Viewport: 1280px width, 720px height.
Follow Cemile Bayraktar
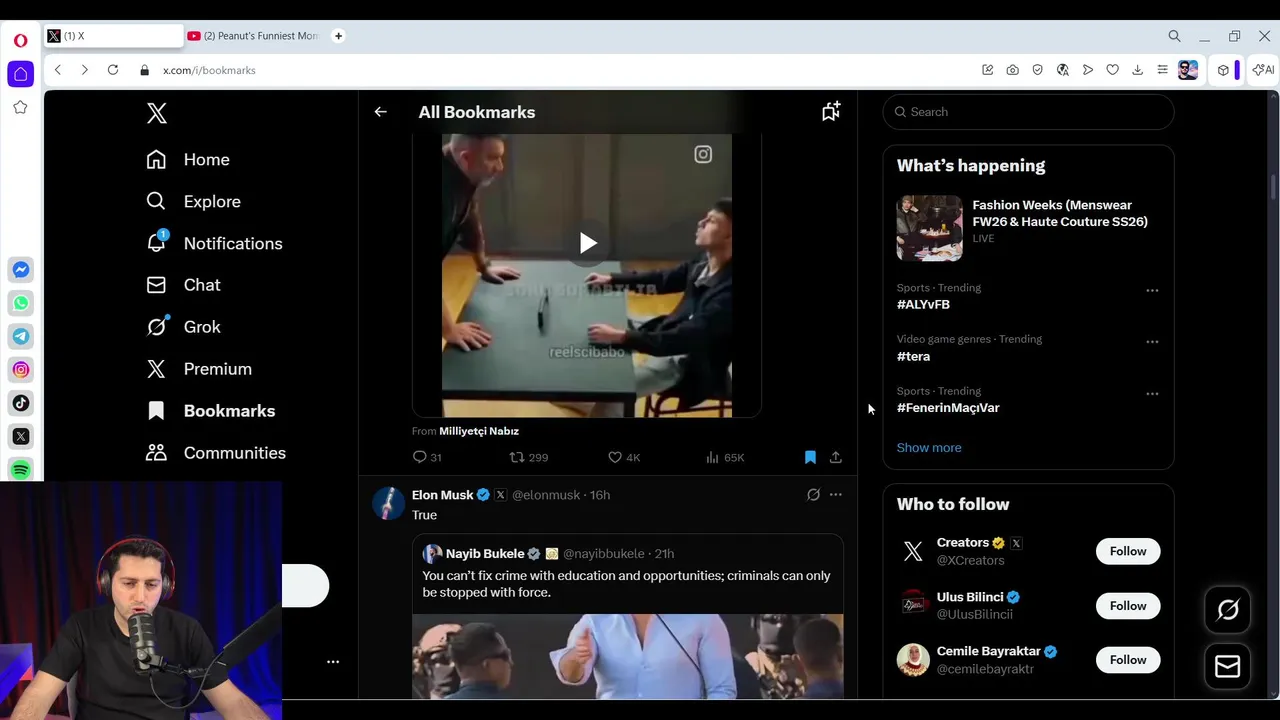[1128, 660]
